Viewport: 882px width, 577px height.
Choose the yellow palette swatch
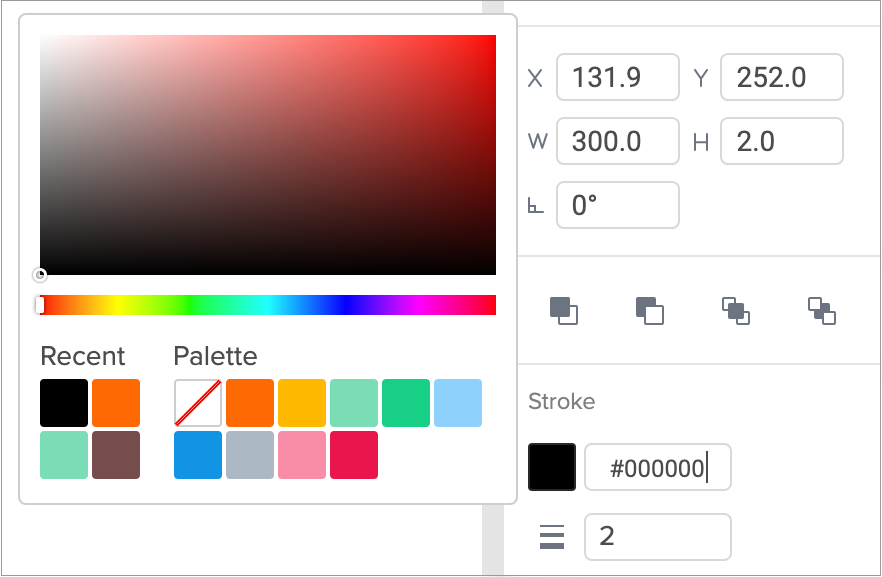coord(302,403)
